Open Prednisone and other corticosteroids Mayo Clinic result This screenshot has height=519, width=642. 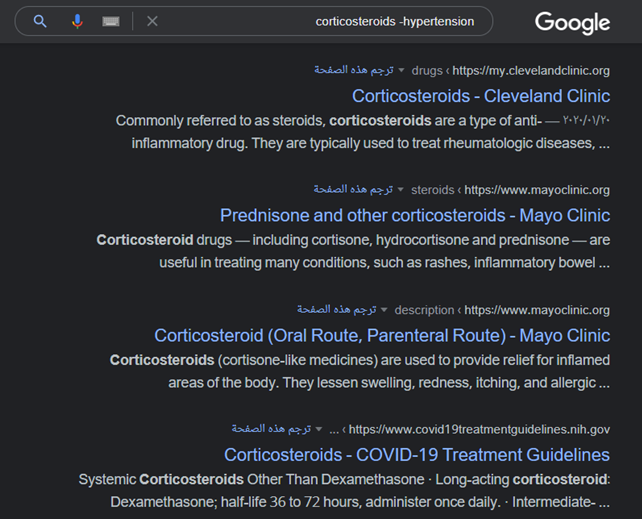(x=414, y=215)
